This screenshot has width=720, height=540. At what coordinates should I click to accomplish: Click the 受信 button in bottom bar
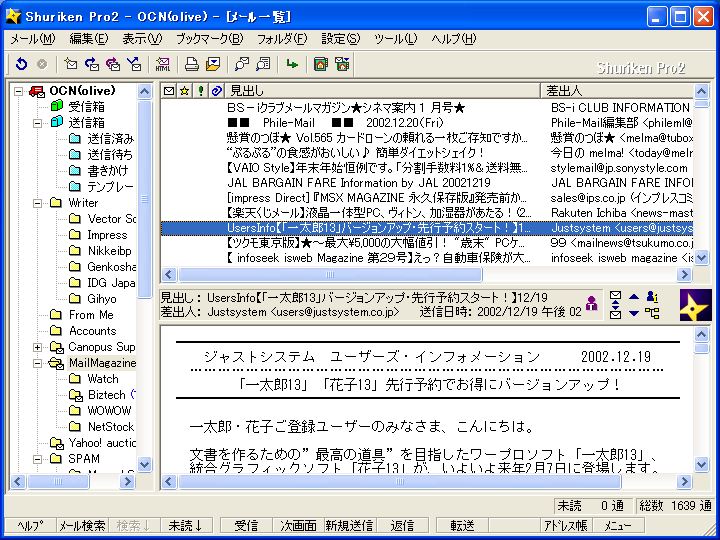pos(247,525)
